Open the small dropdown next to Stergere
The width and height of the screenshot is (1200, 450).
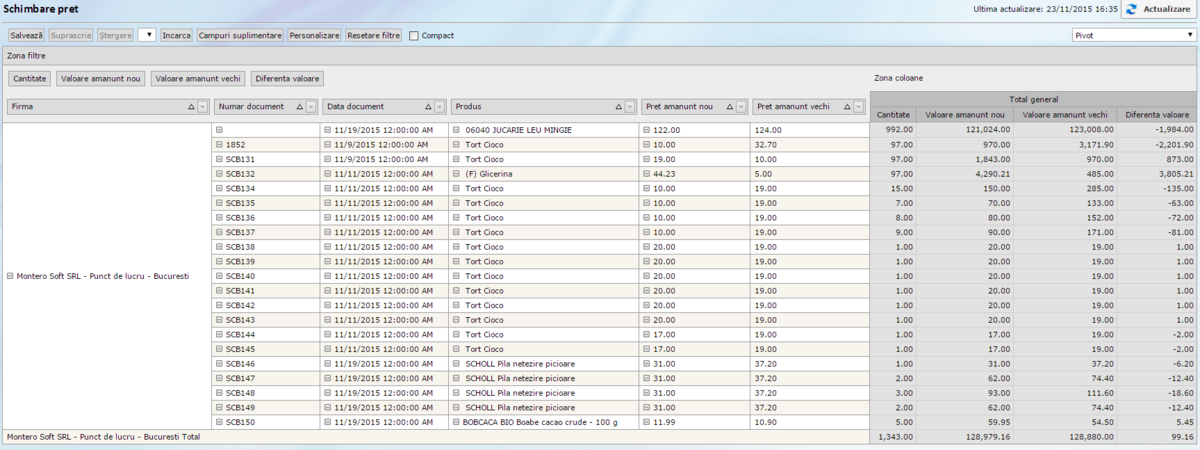coord(147,35)
